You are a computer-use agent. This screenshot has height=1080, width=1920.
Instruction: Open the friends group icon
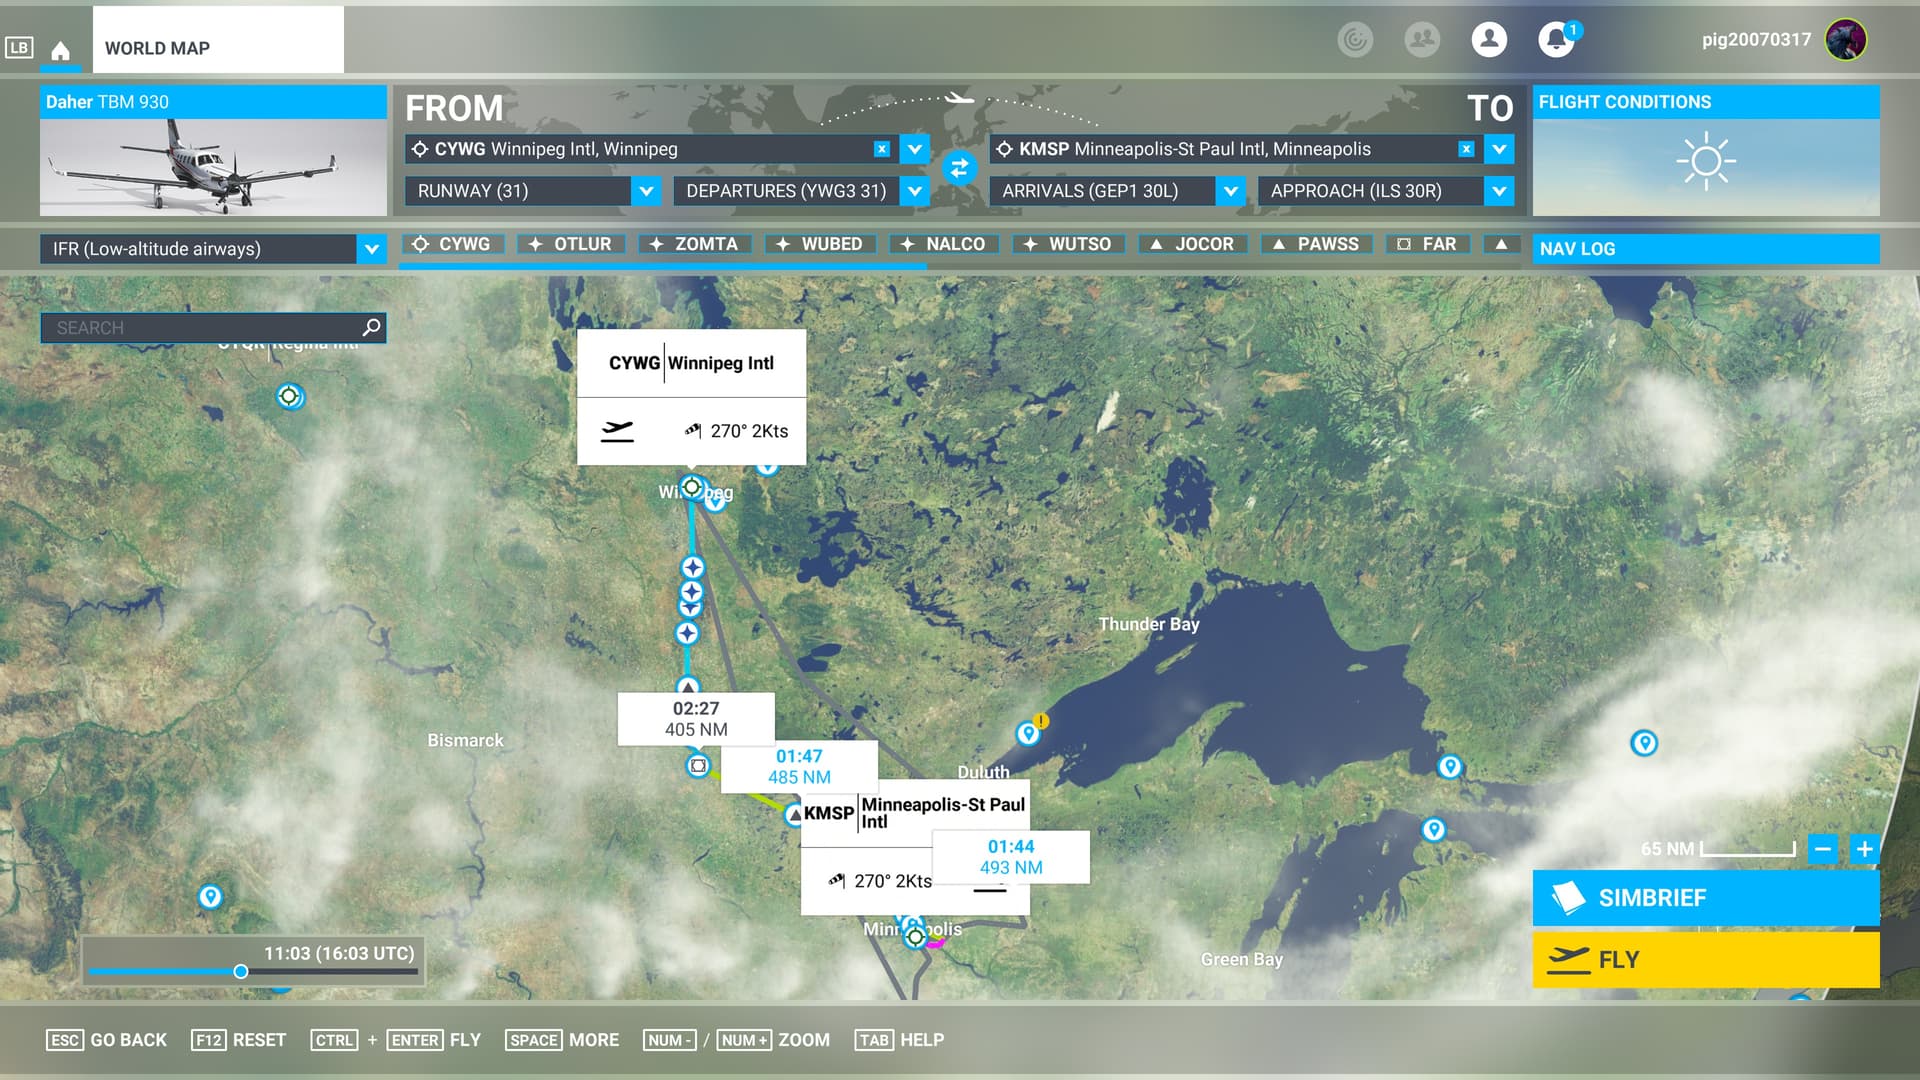[x=1421, y=40]
